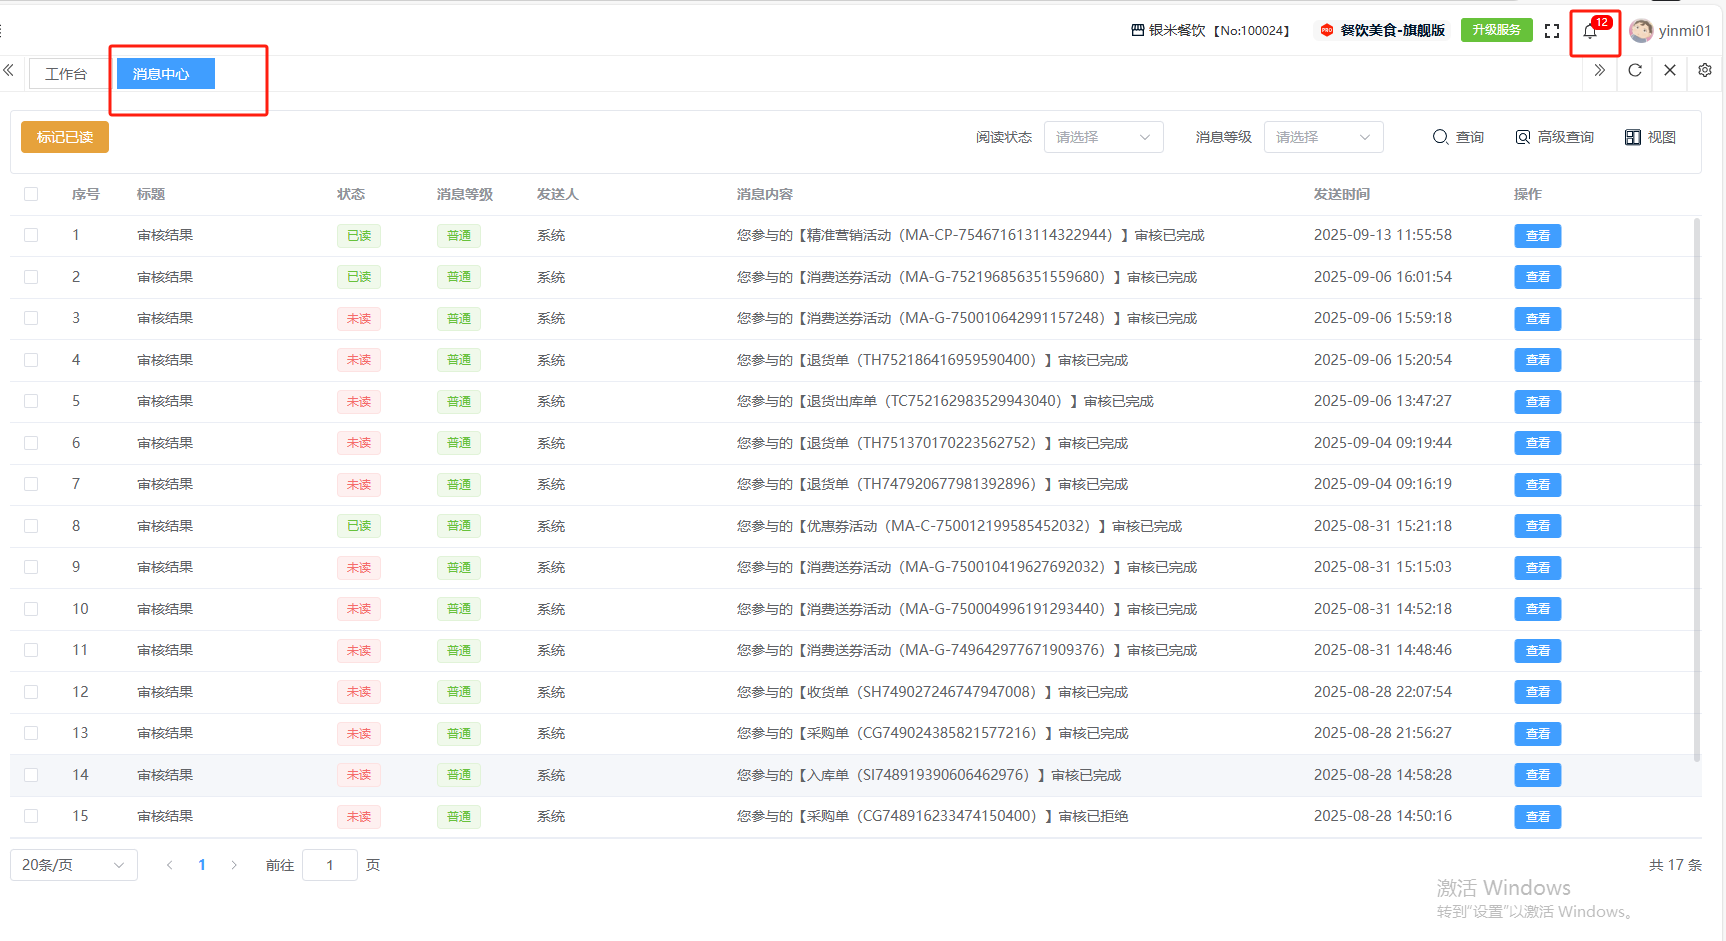The image size is (1726, 941).
Task: Check the select-all checkbox in table header
Action: (31, 194)
